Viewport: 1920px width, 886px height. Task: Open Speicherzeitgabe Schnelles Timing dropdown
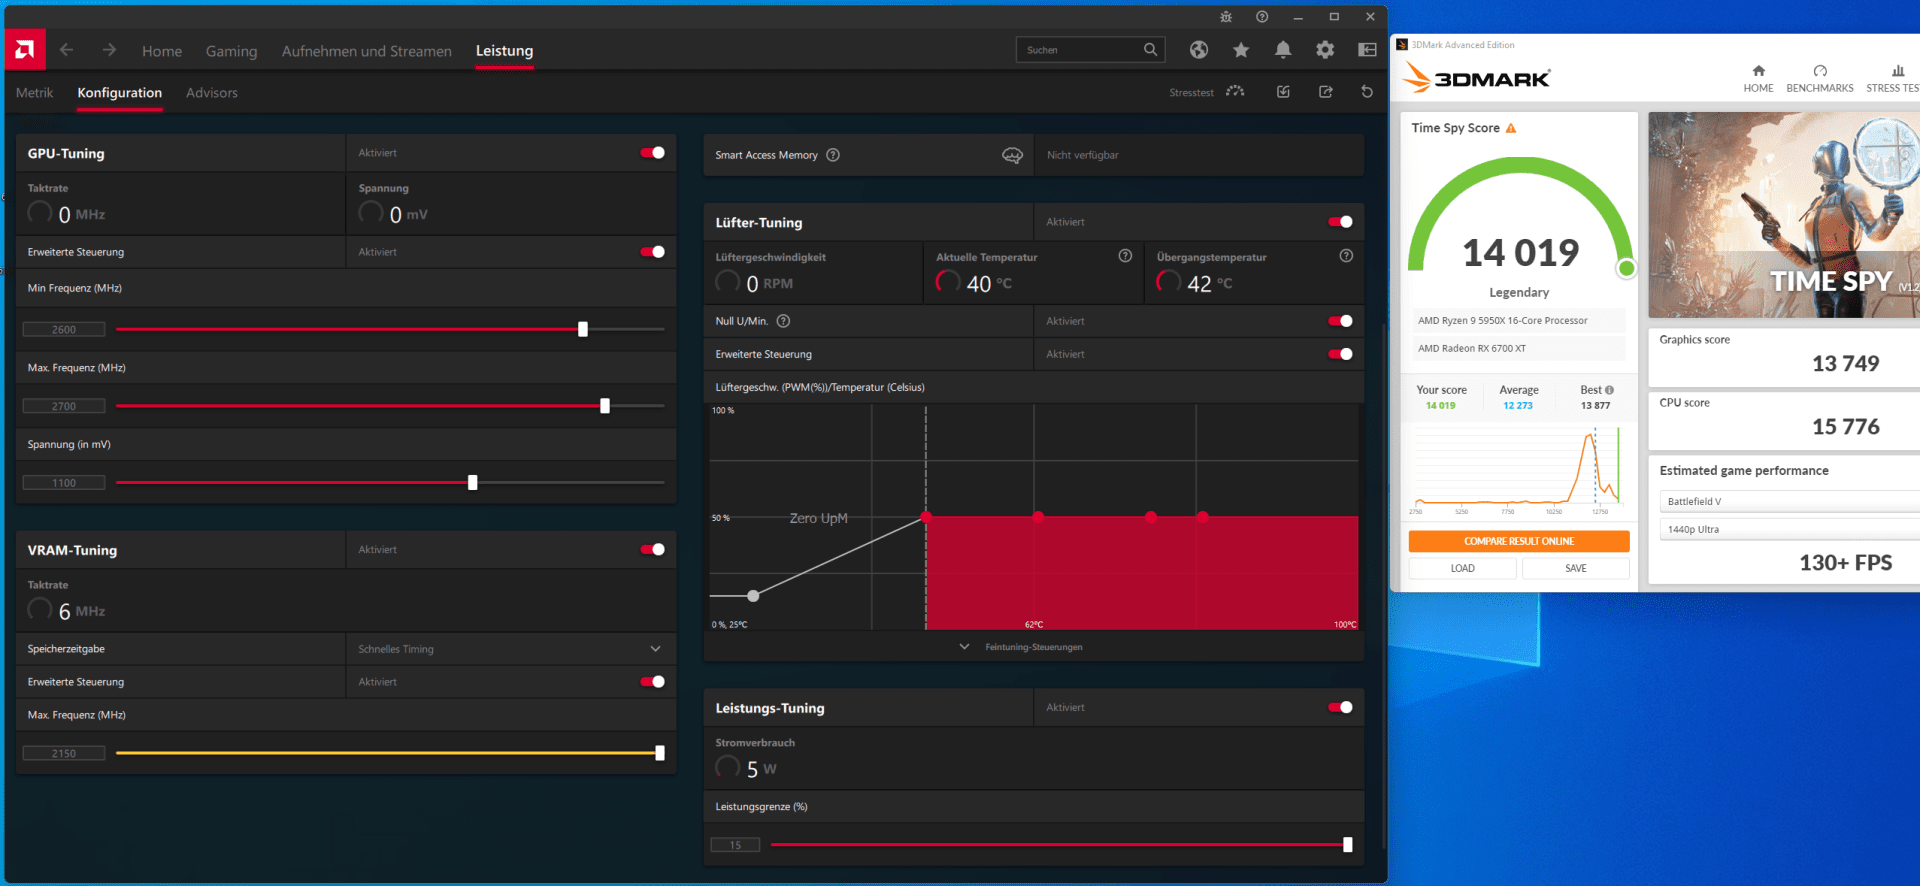pyautogui.click(x=511, y=649)
